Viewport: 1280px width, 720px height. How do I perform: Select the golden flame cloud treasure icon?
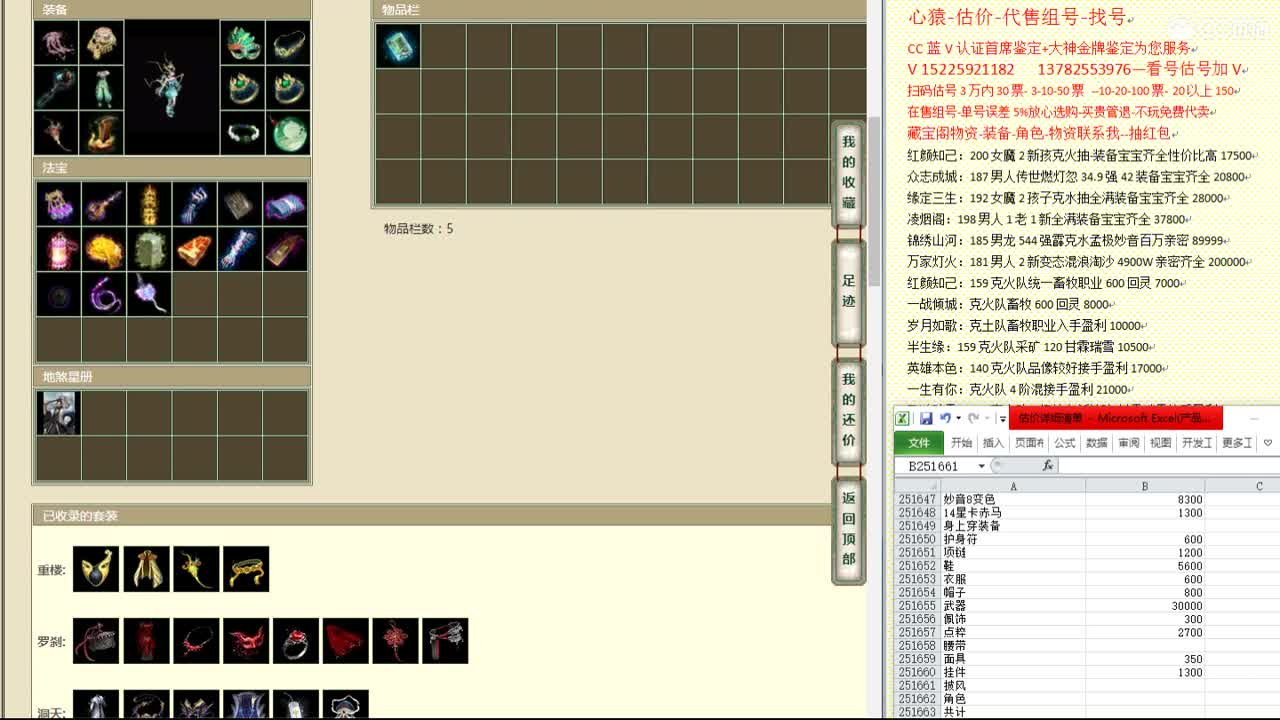tap(103, 249)
